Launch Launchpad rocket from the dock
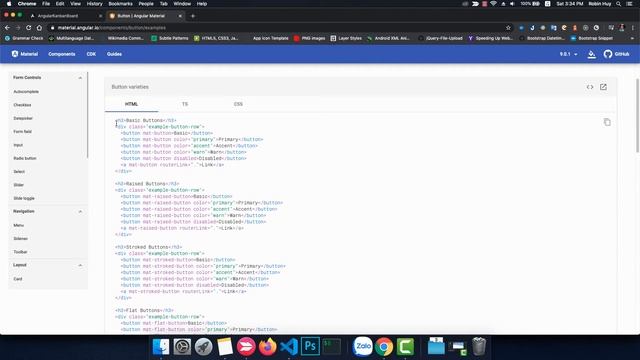Image resolution: width=640 pixels, height=360 pixels. coord(203,347)
